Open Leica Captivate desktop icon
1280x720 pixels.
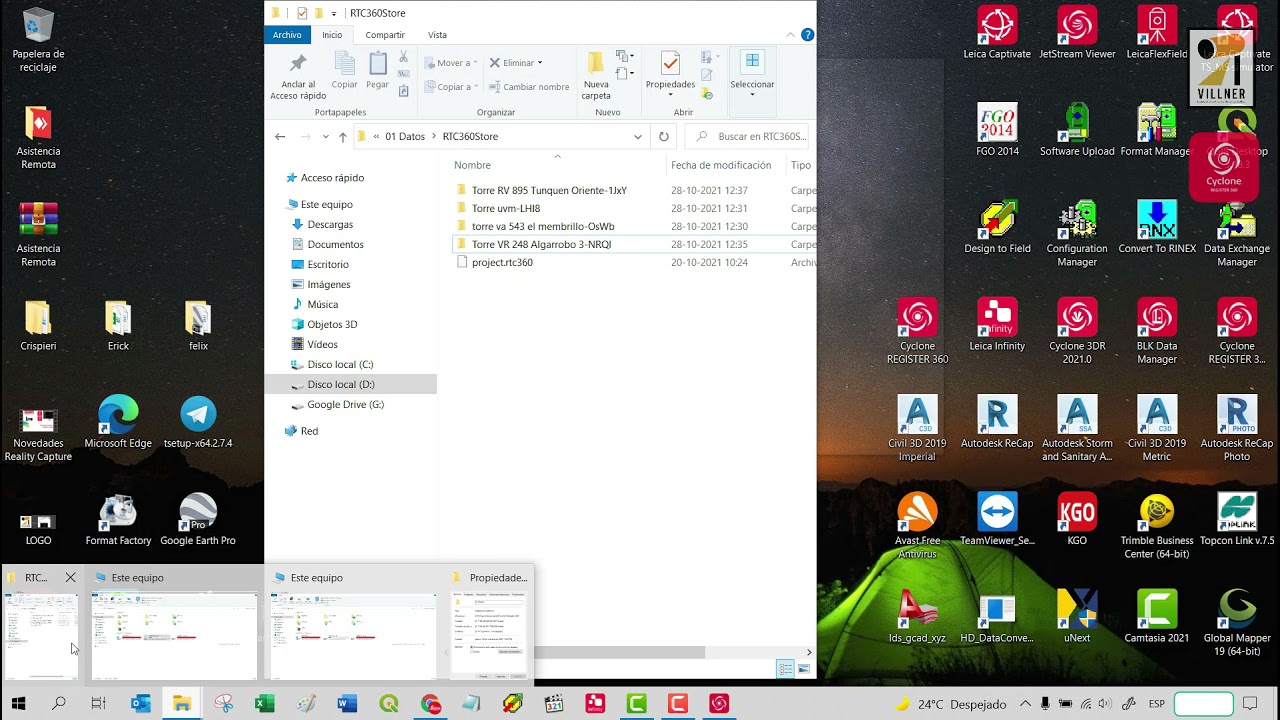(997, 33)
